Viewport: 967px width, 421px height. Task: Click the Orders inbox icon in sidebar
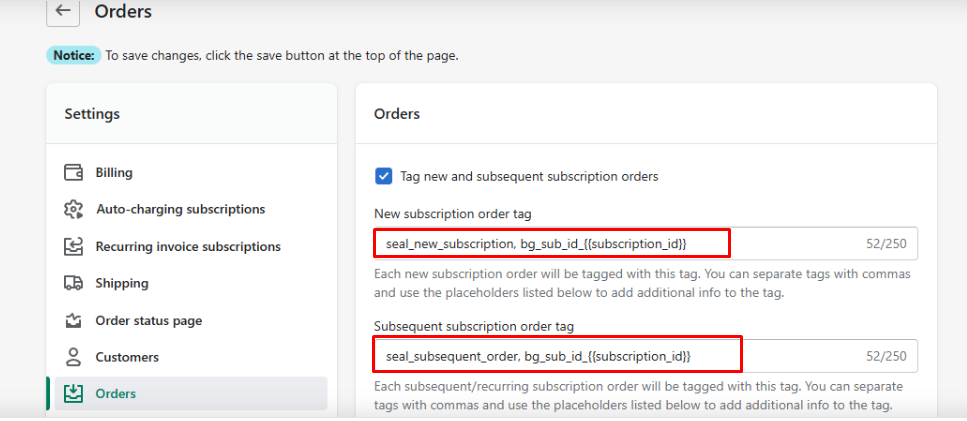73,393
